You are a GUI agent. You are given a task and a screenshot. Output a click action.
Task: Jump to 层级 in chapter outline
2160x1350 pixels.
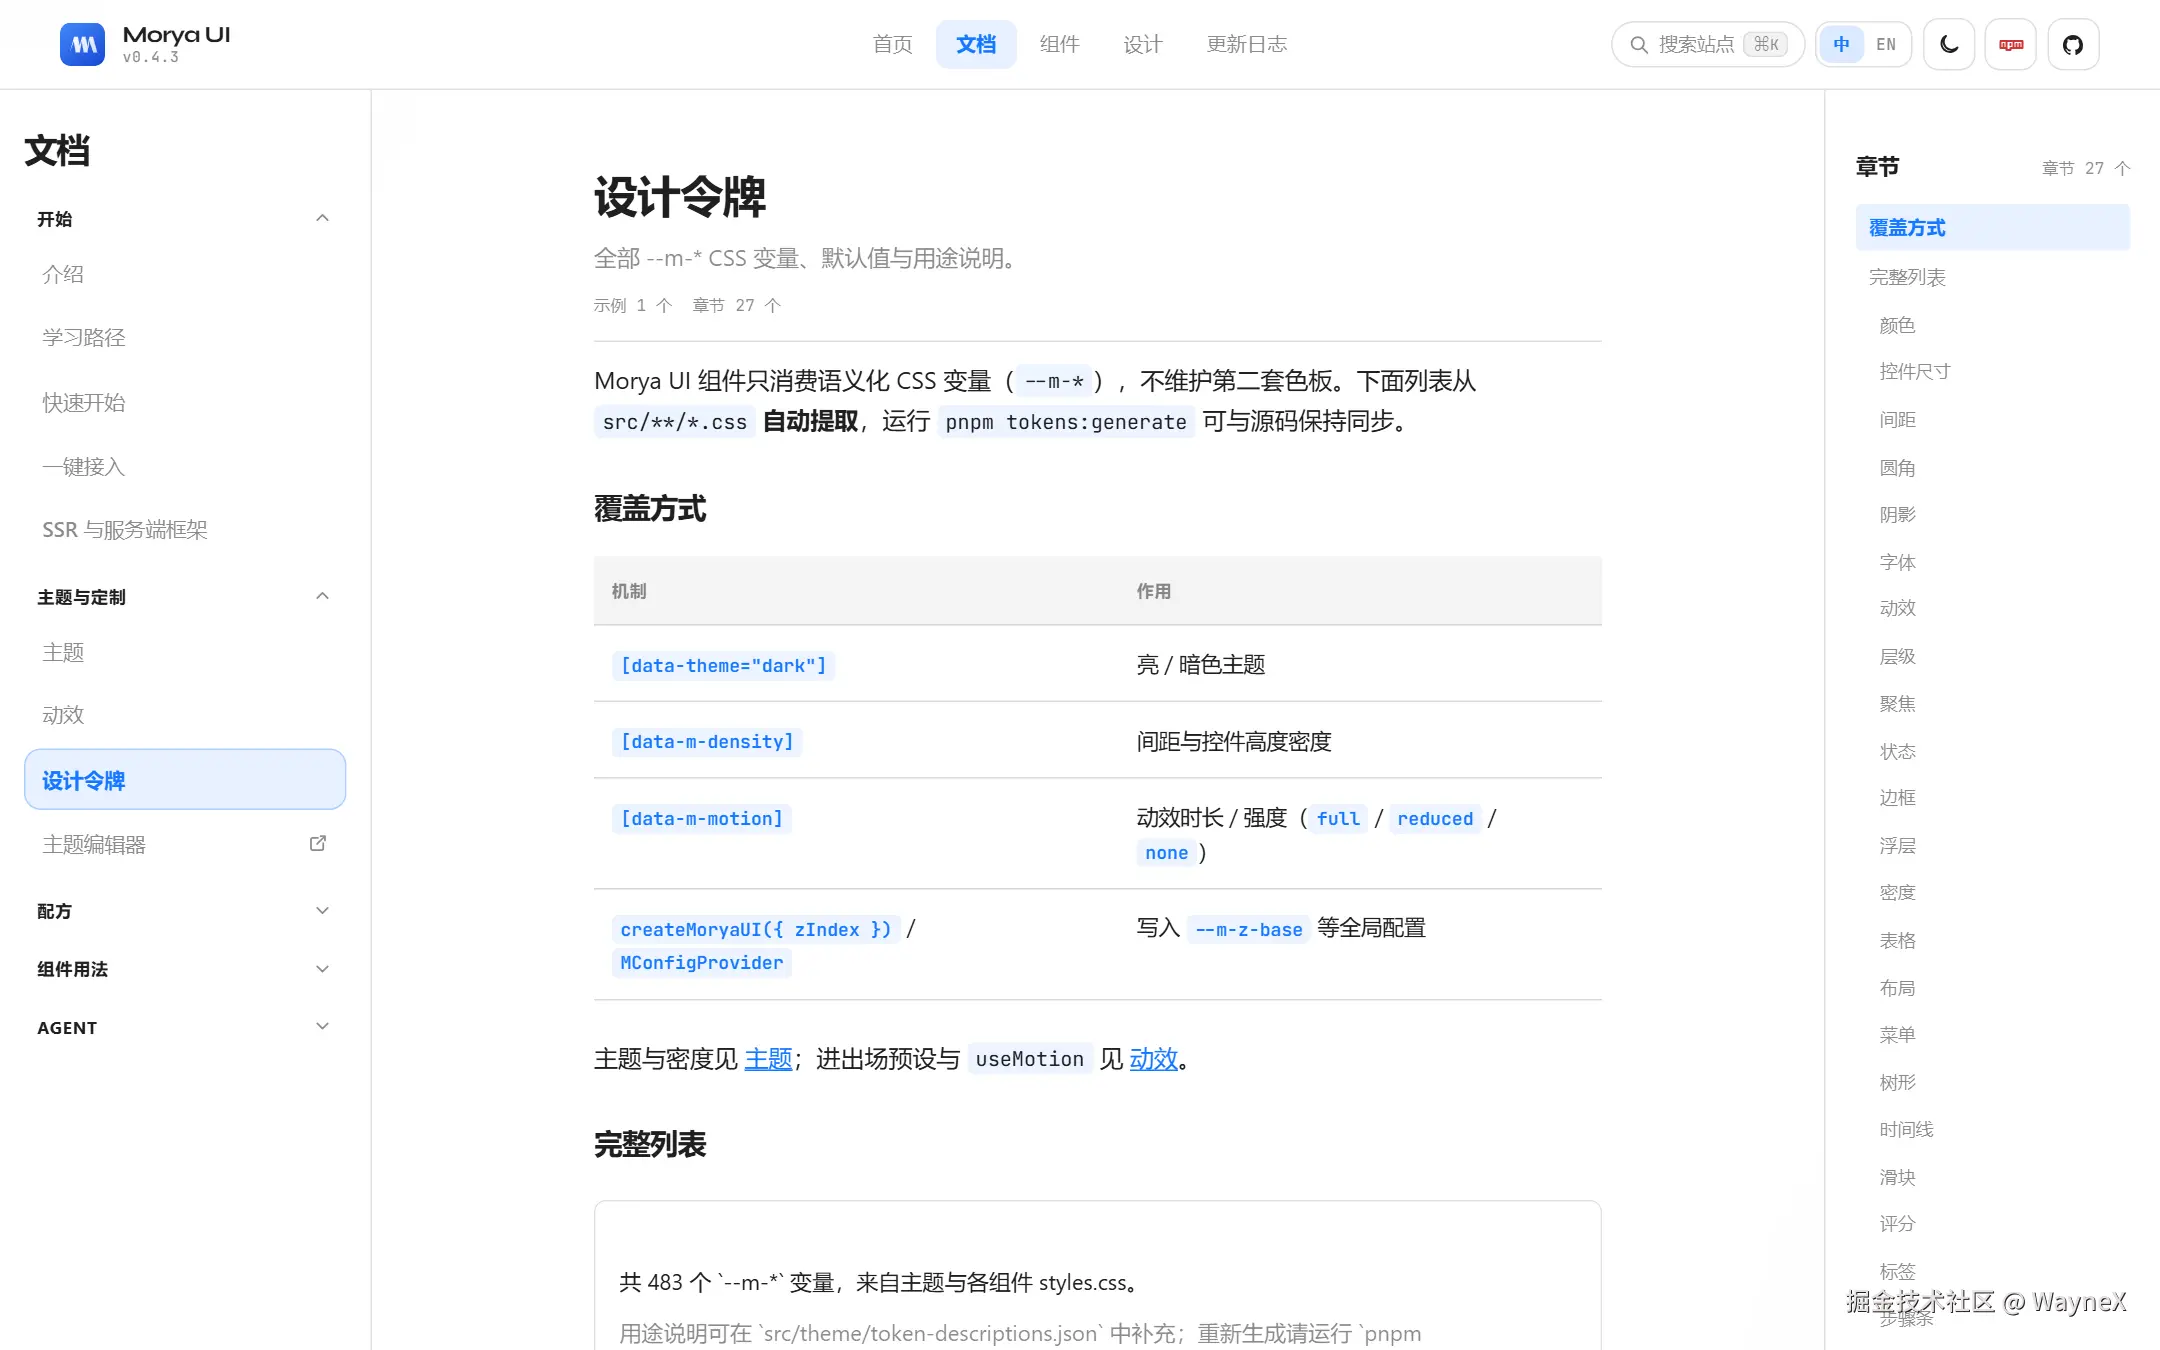coord(1897,656)
